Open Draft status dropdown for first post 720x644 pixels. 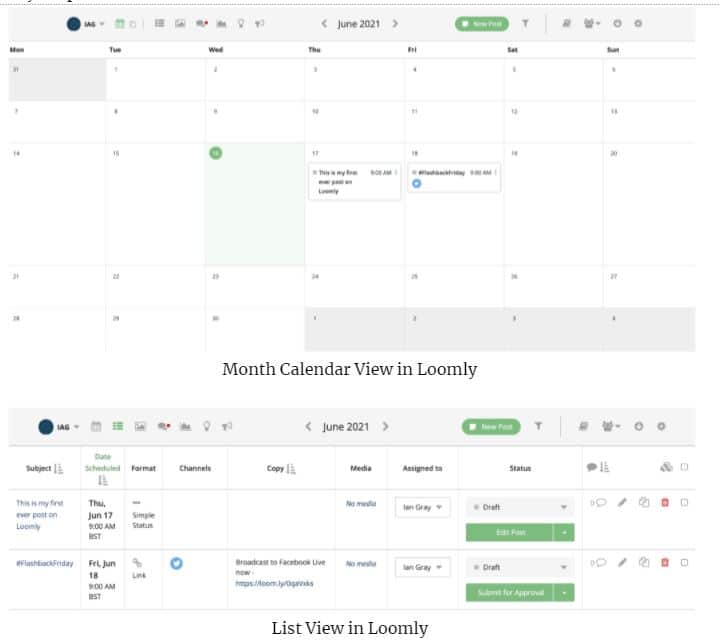tap(520, 507)
